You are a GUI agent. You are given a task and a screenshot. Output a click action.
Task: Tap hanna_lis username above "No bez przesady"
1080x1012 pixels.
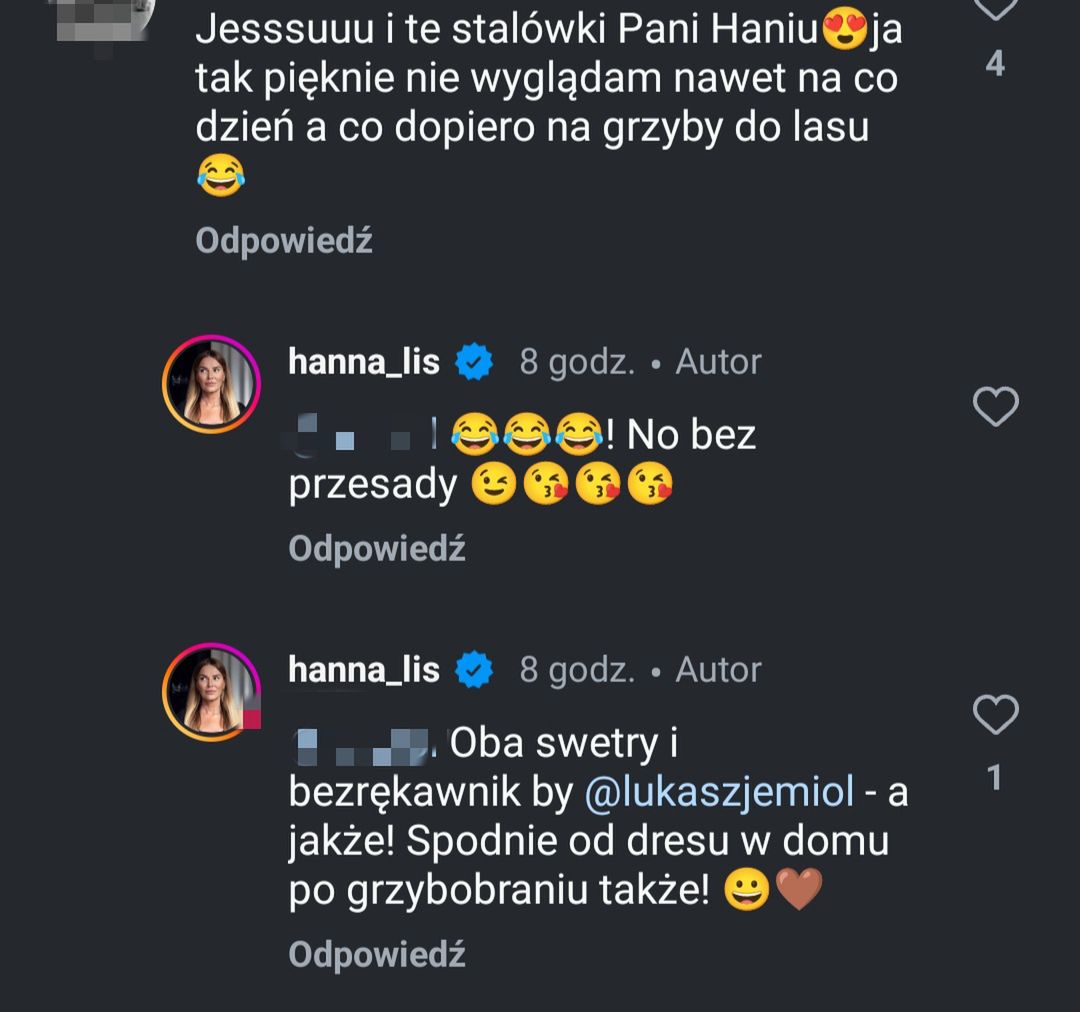364,362
